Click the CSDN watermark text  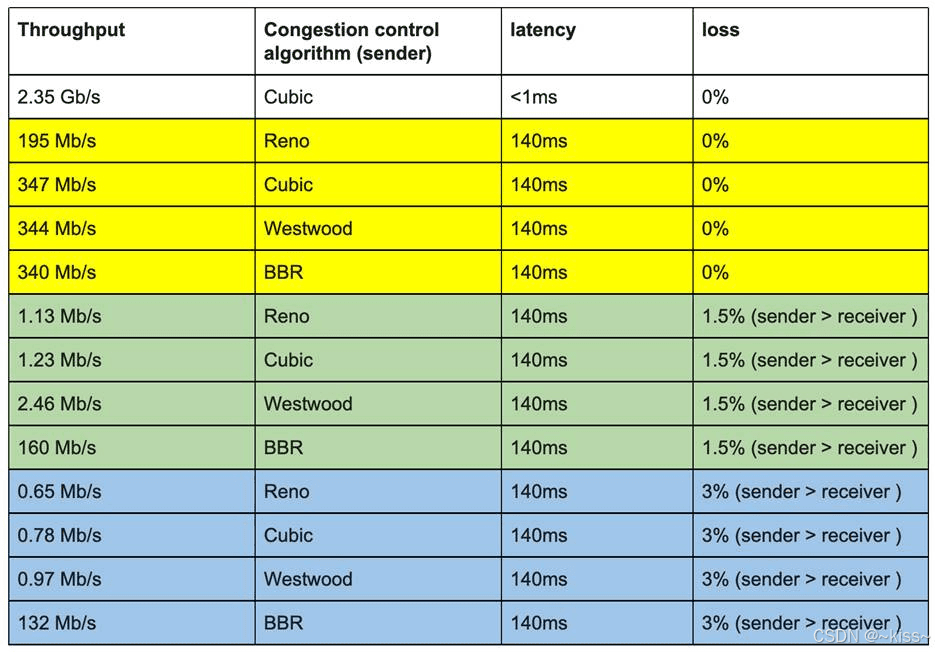(871, 636)
